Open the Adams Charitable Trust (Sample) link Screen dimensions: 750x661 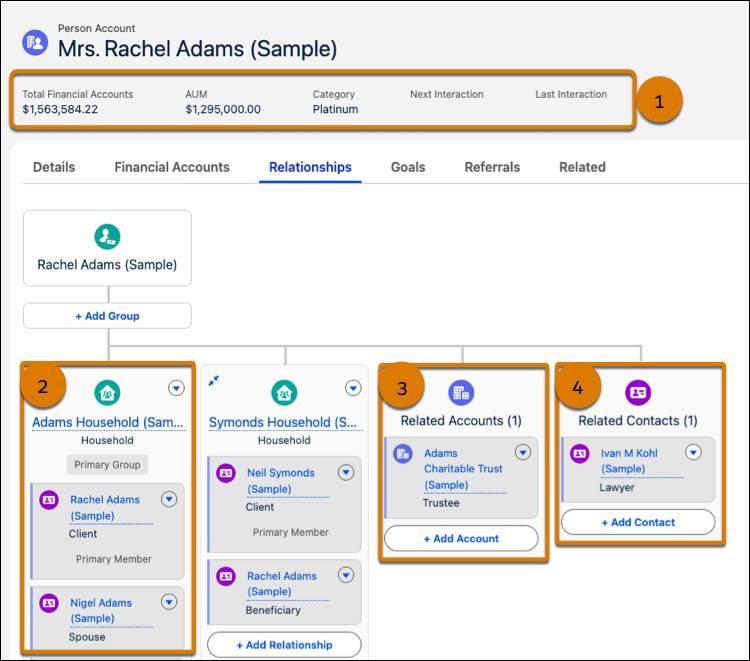[x=463, y=469]
